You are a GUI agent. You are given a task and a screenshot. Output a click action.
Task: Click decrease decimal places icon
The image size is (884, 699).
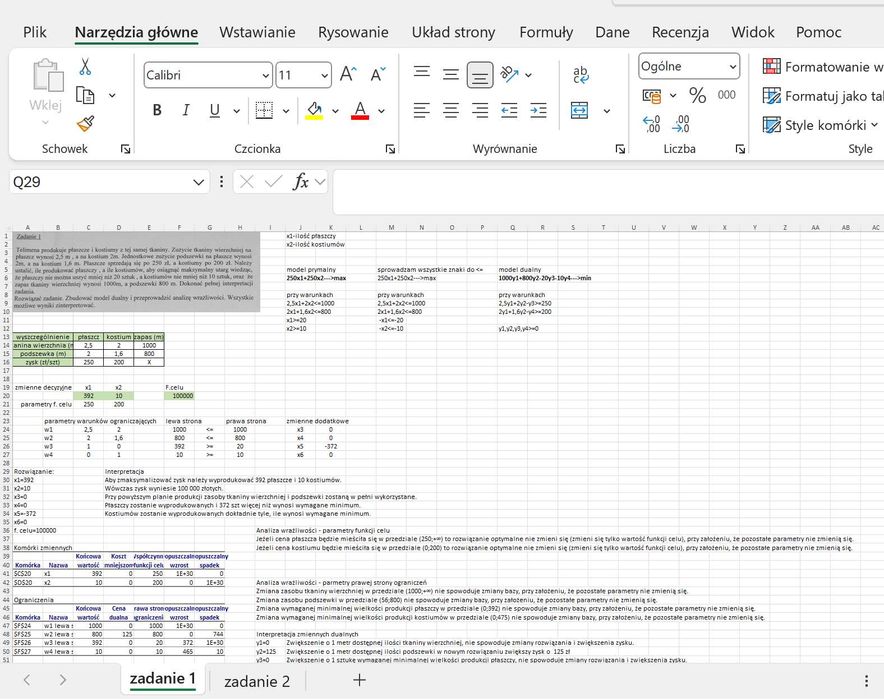681,123
